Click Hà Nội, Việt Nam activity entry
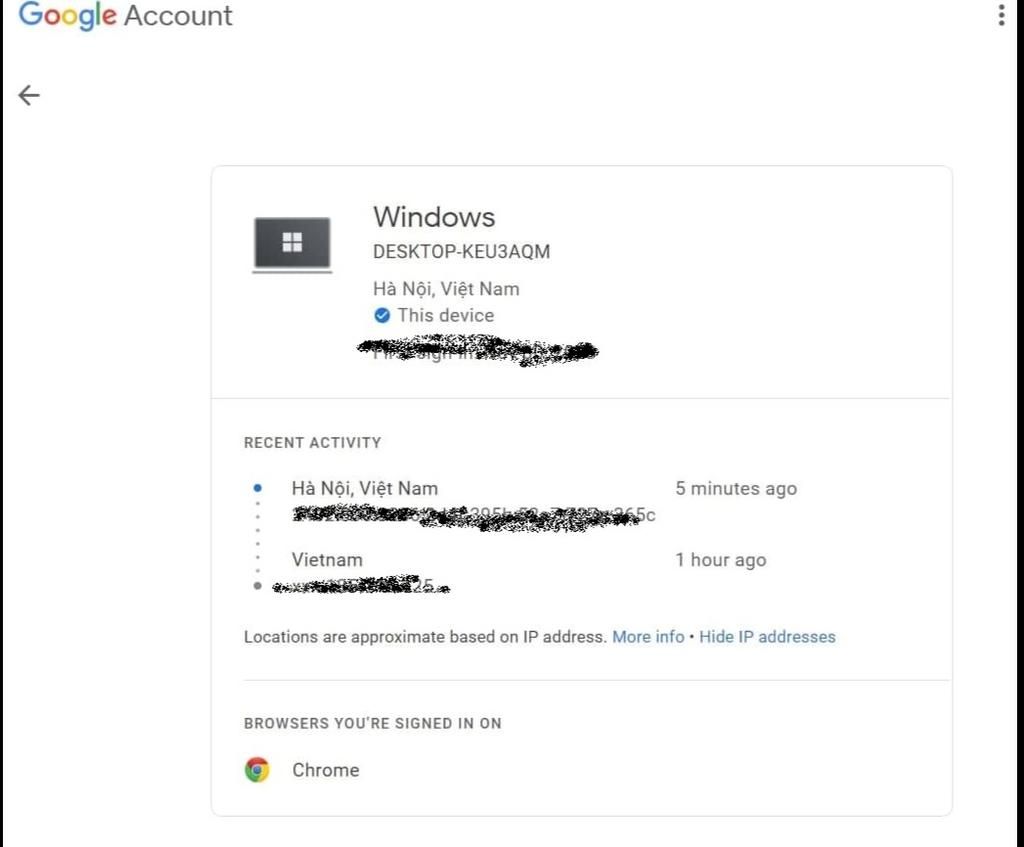The height and width of the screenshot is (847, 1024). 364,488
